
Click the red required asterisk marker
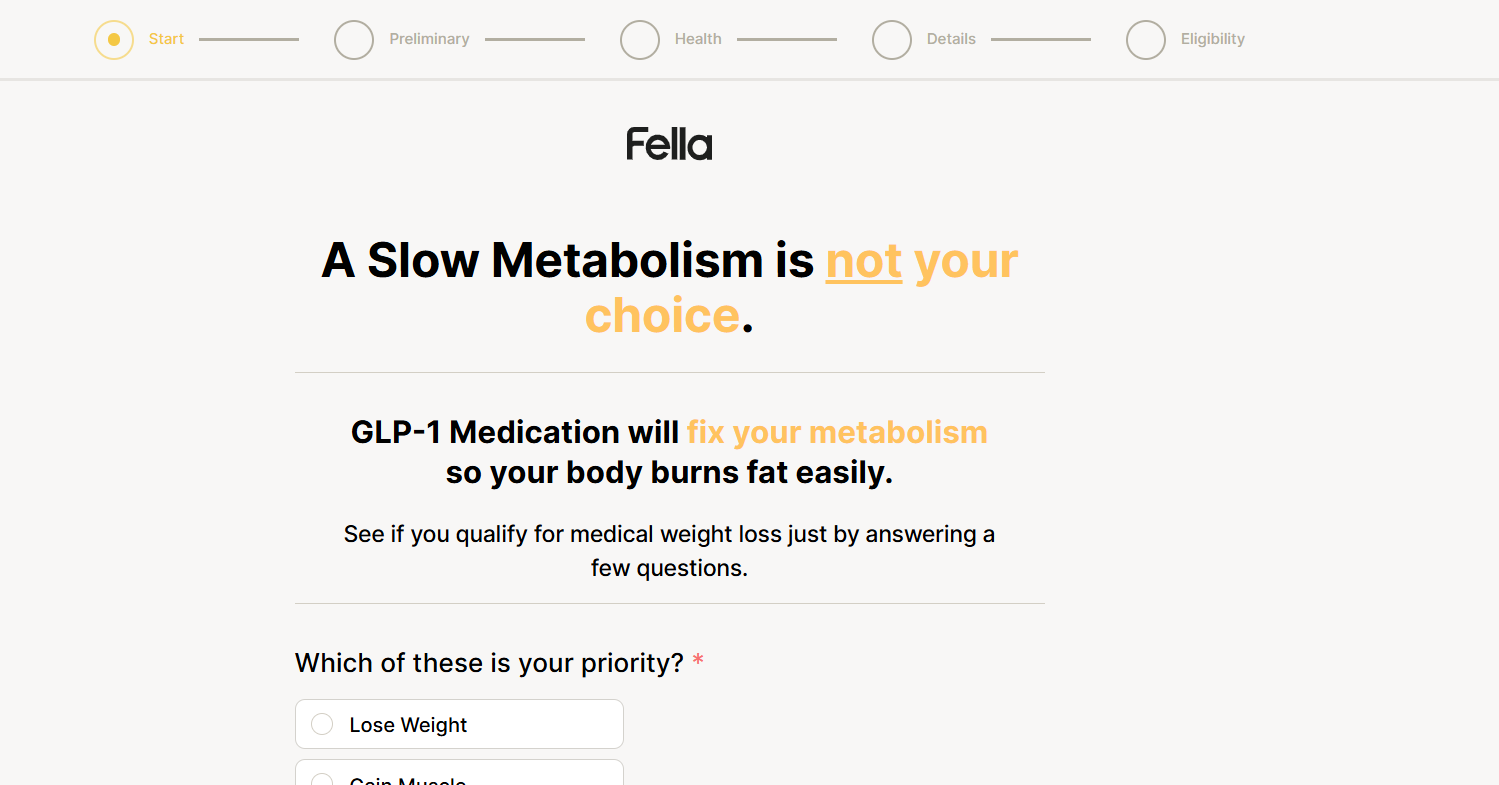coord(698,663)
